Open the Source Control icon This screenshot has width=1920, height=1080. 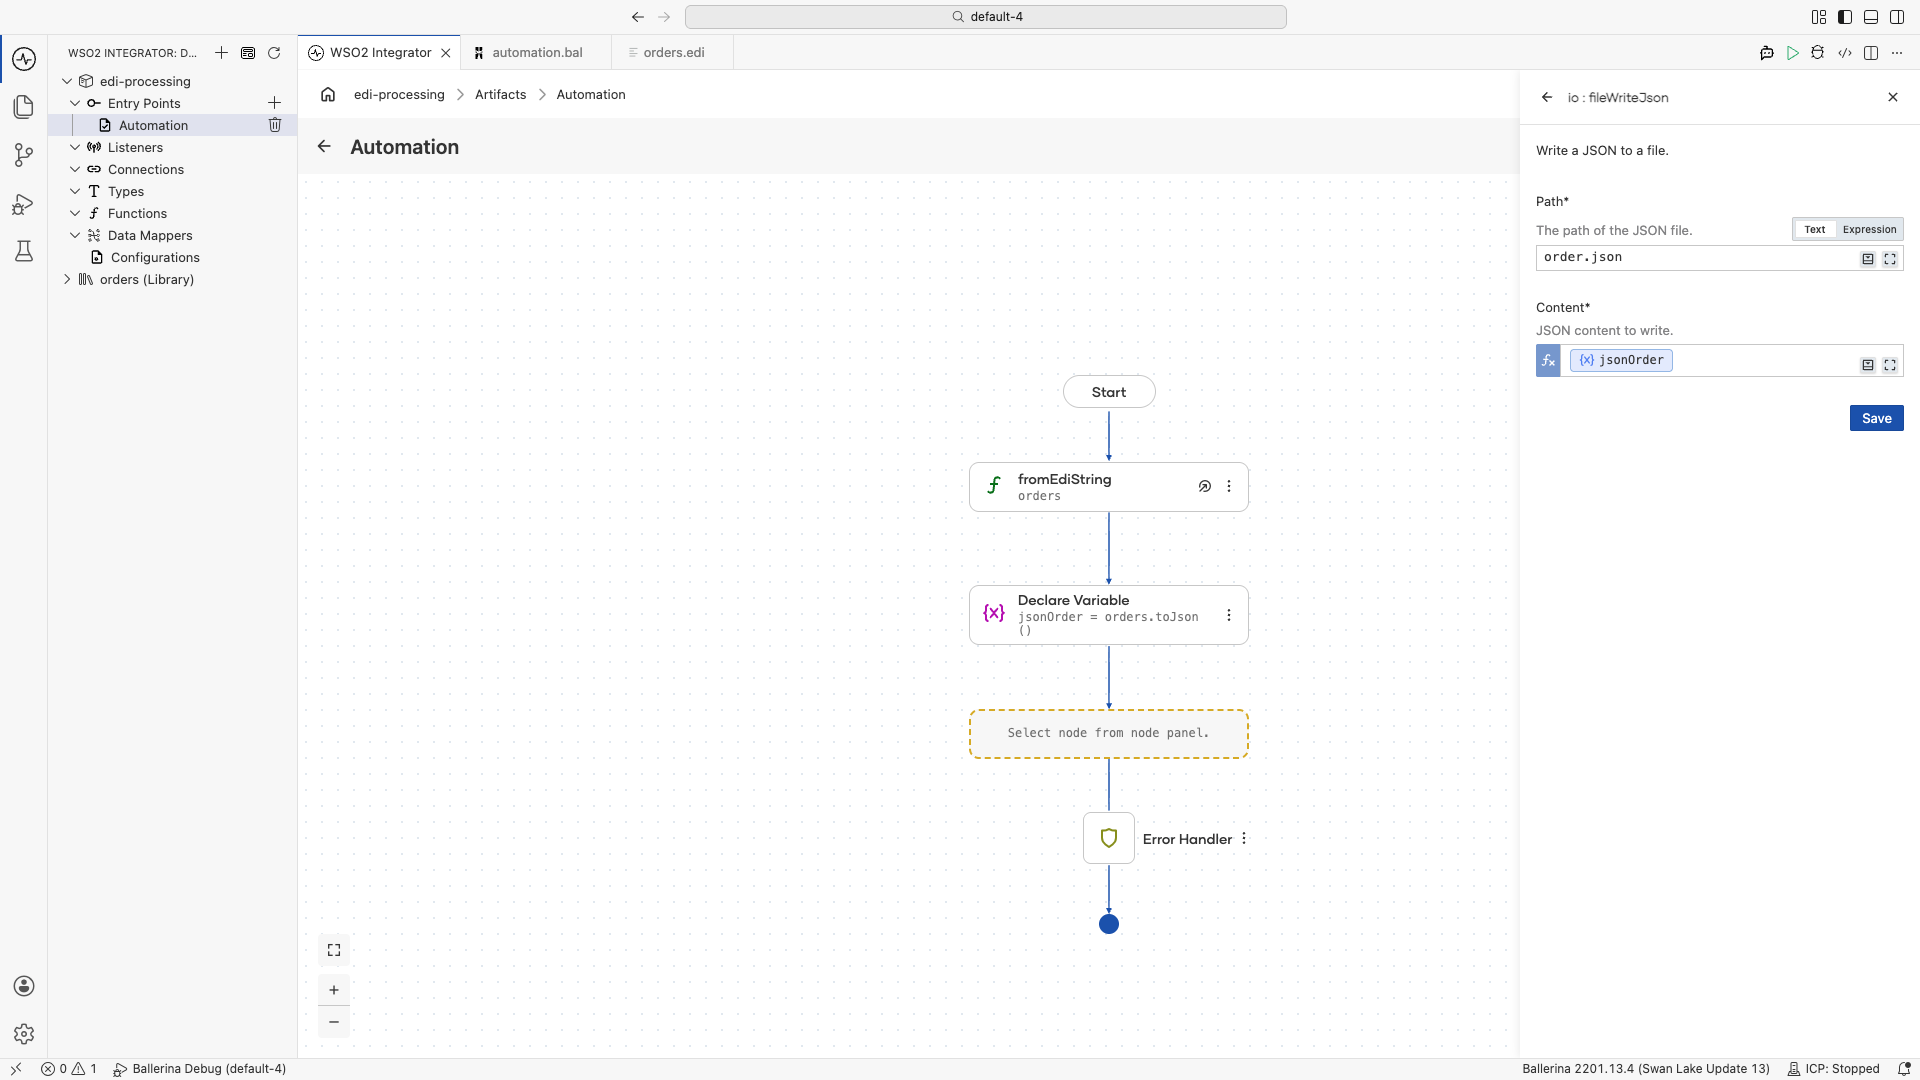click(24, 155)
